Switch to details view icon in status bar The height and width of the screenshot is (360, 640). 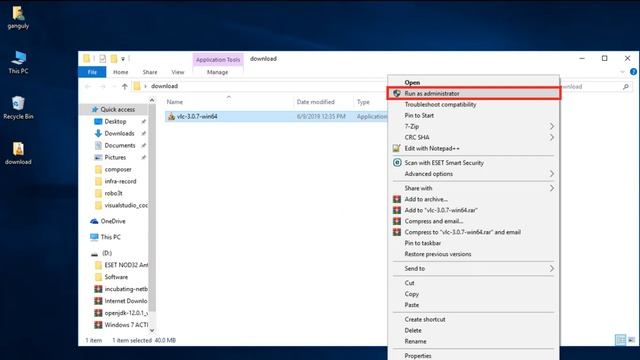(x=620, y=340)
